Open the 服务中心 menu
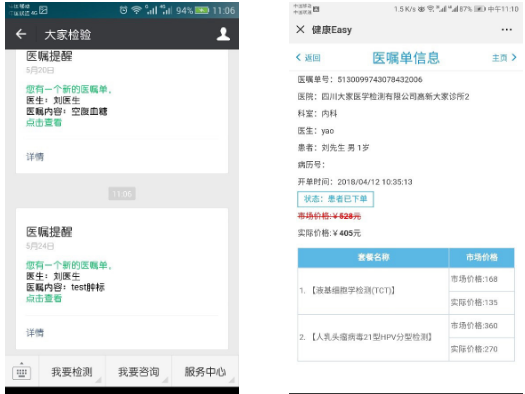The image size is (525, 394). [x=205, y=372]
